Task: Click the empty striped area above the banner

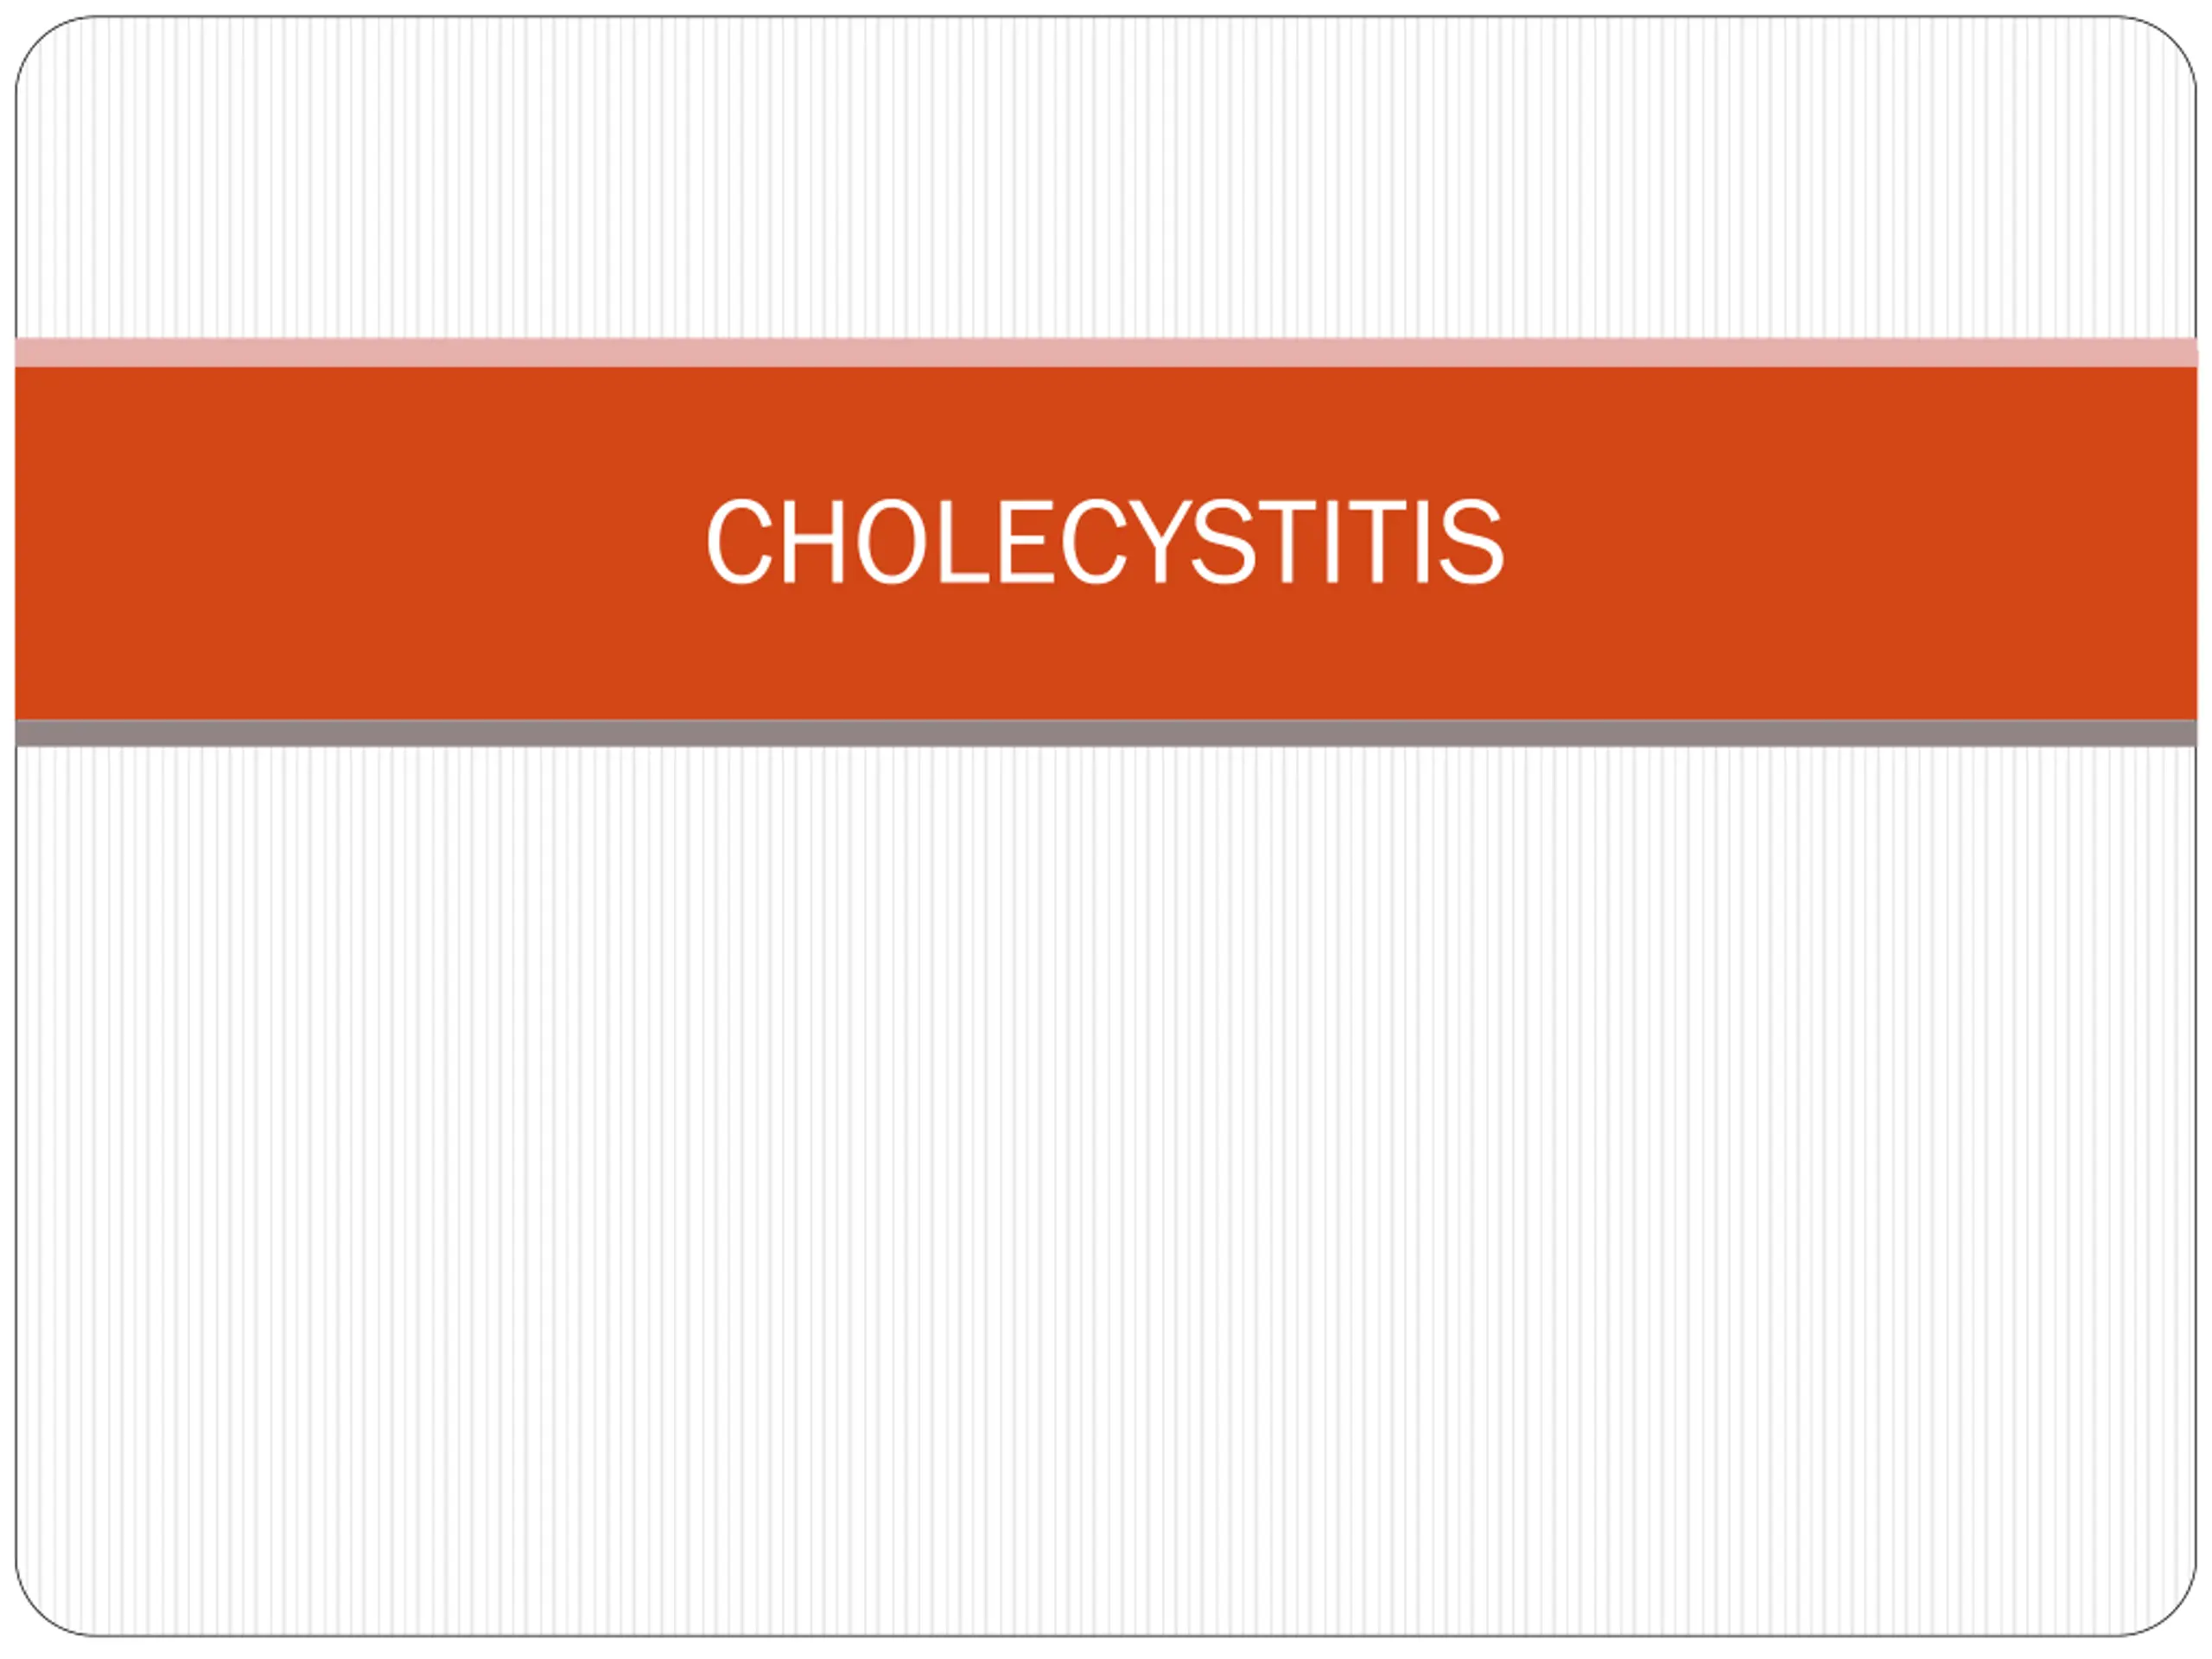Action: click(x=1106, y=180)
